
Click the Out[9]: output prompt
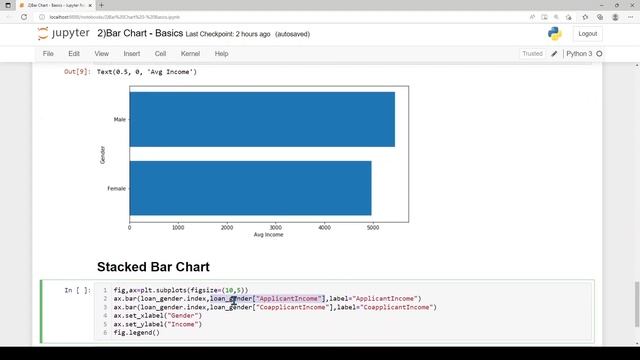78,72
